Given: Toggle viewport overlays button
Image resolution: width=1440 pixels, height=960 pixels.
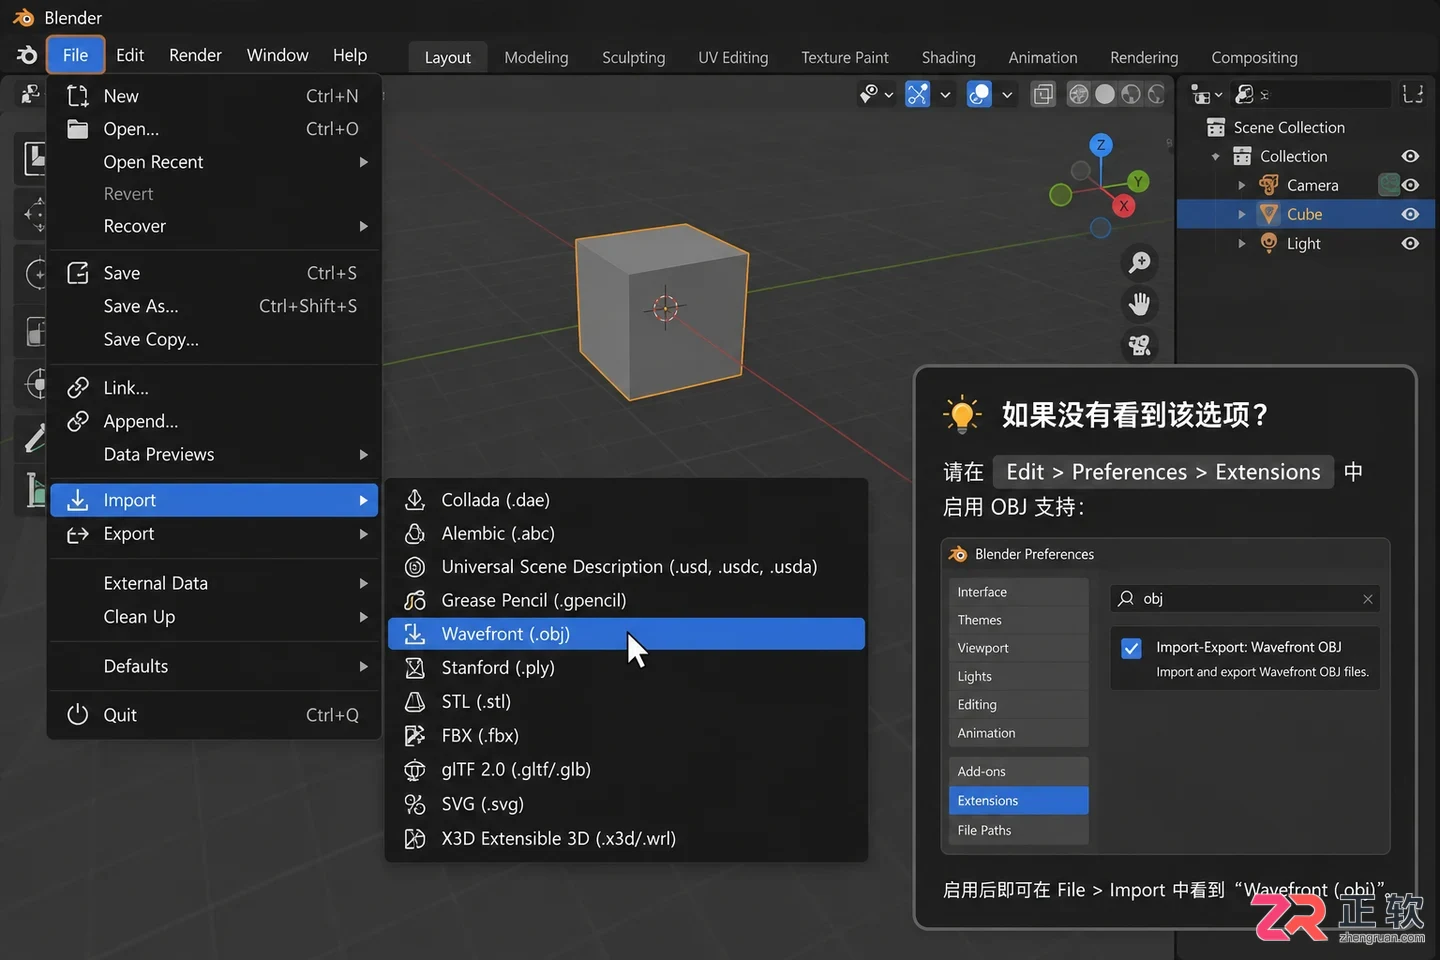Looking at the screenshot, I should pyautogui.click(x=979, y=94).
